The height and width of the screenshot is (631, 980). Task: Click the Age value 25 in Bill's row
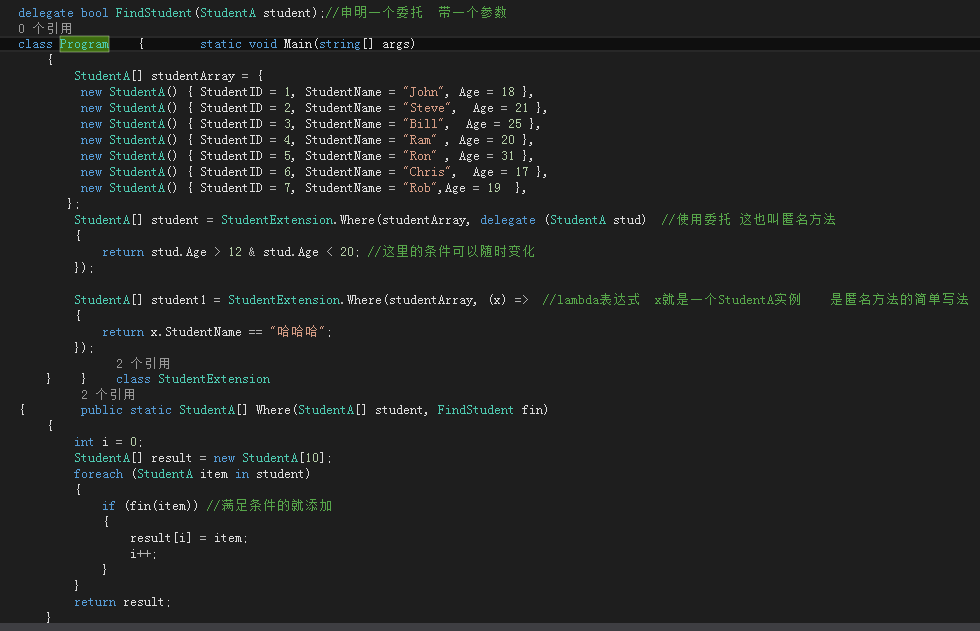point(515,124)
